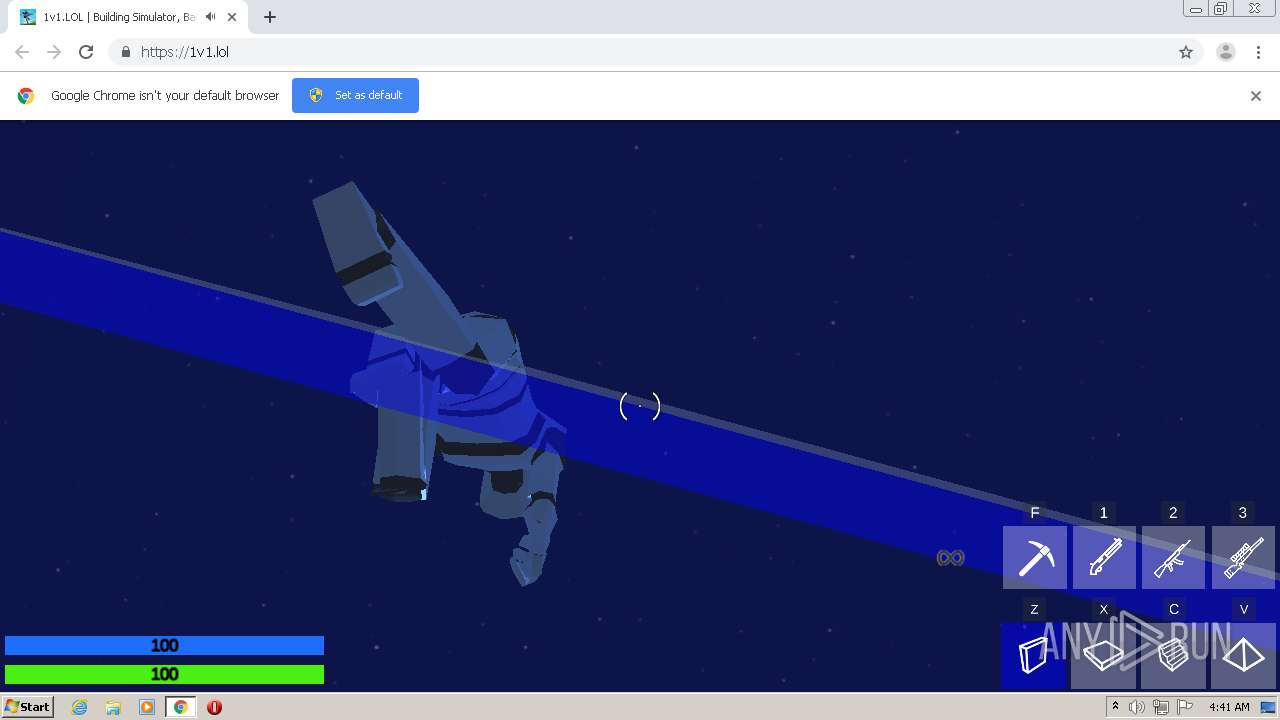Open the media player taskbar icon

click(147, 707)
